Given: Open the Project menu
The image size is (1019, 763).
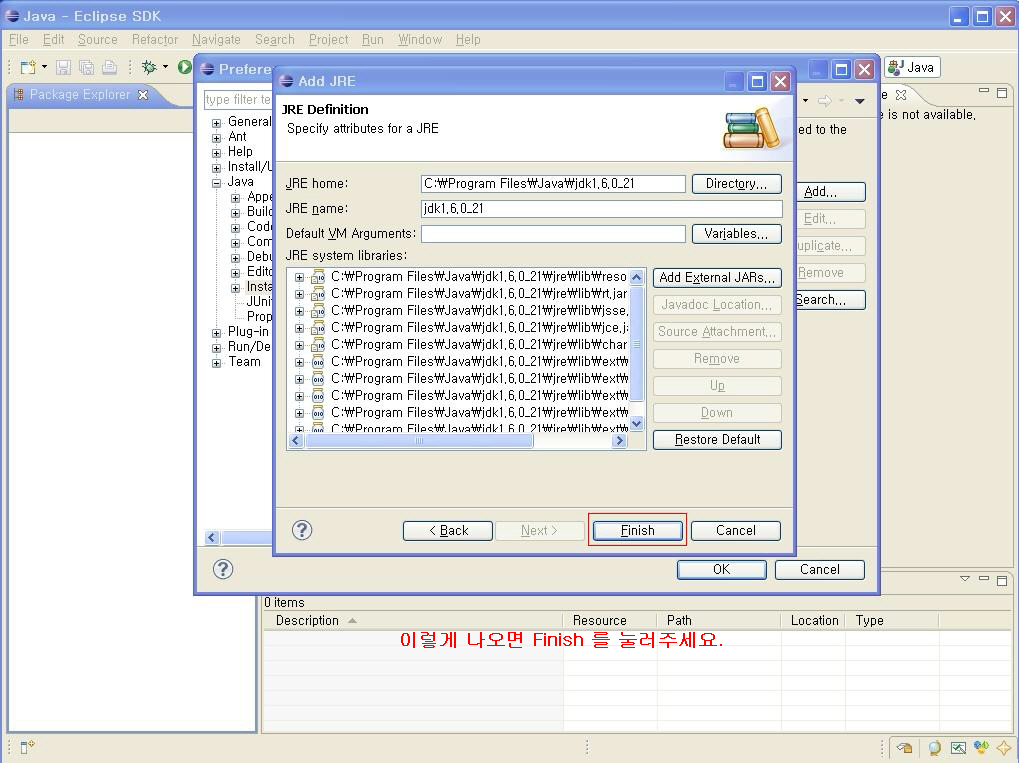Looking at the screenshot, I should (x=328, y=40).
